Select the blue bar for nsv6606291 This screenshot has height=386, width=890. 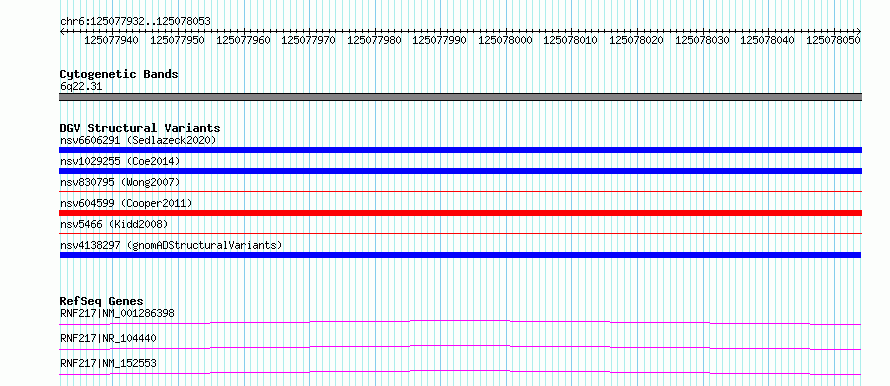(460, 150)
